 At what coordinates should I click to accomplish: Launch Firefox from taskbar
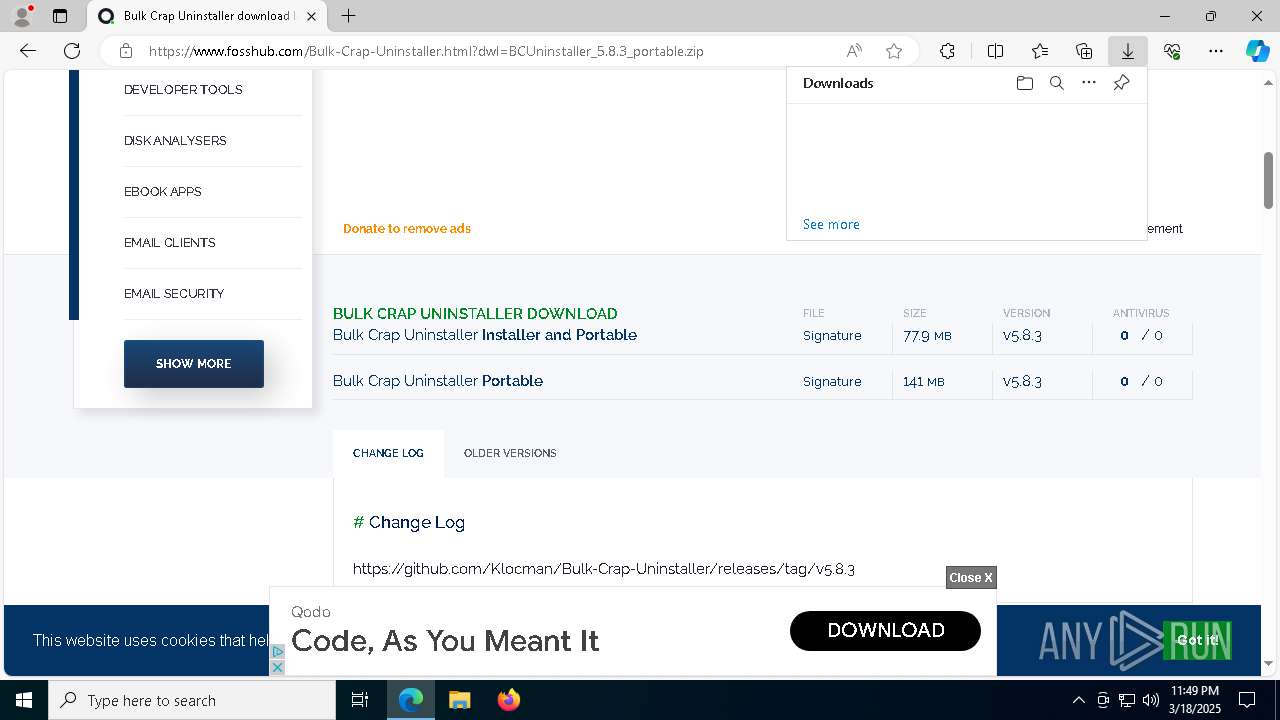click(508, 700)
